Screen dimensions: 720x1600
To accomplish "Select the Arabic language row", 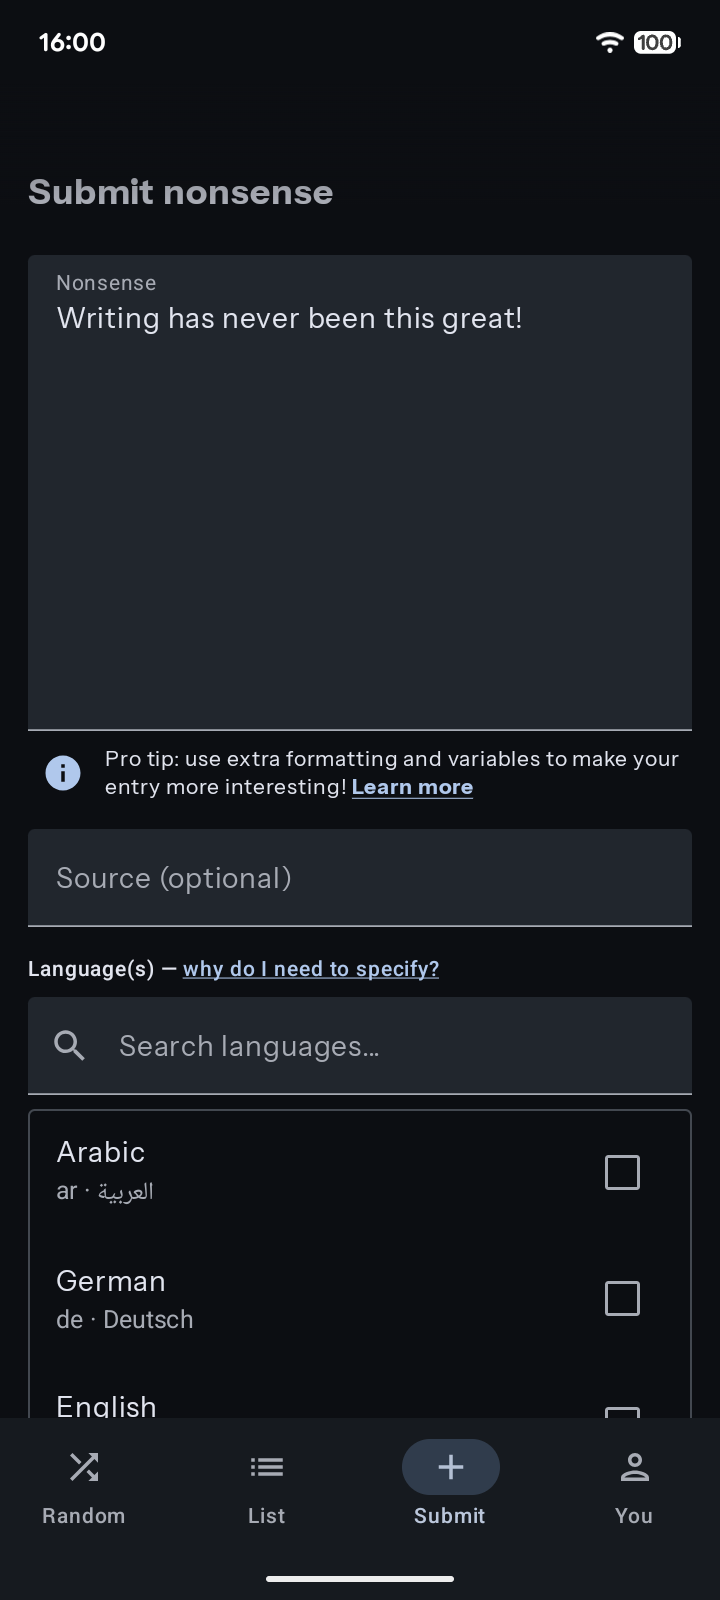I will point(300,1171).
